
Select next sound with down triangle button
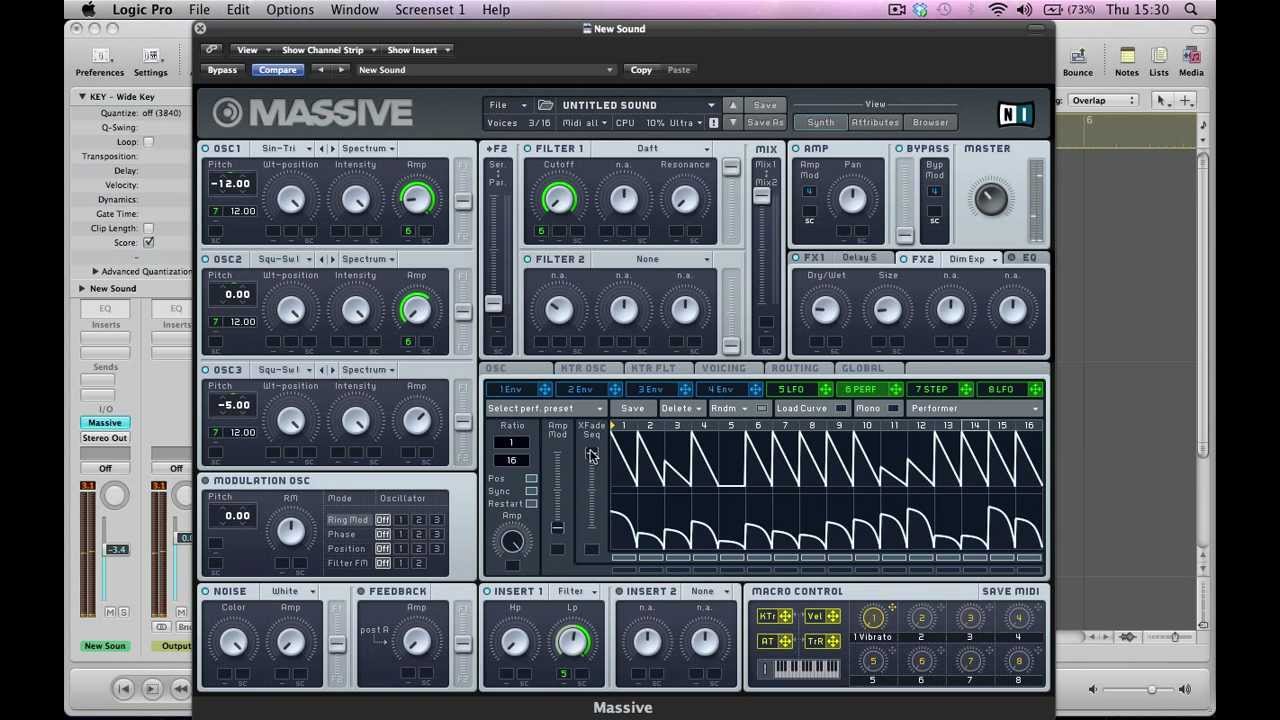pyautogui.click(x=732, y=122)
